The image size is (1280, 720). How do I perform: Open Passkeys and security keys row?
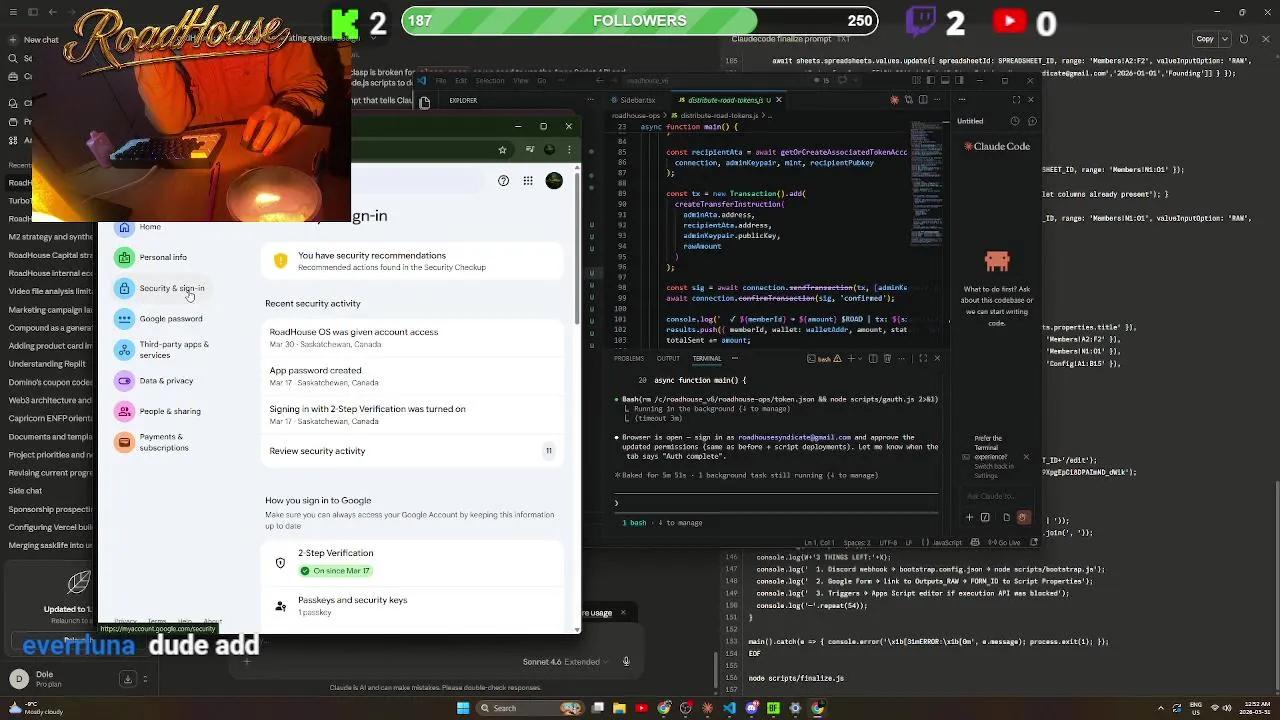pyautogui.click(x=413, y=606)
